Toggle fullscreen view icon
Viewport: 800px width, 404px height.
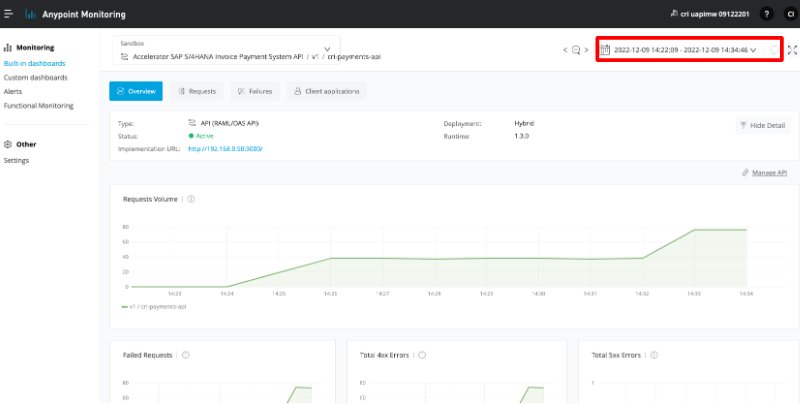click(792, 50)
